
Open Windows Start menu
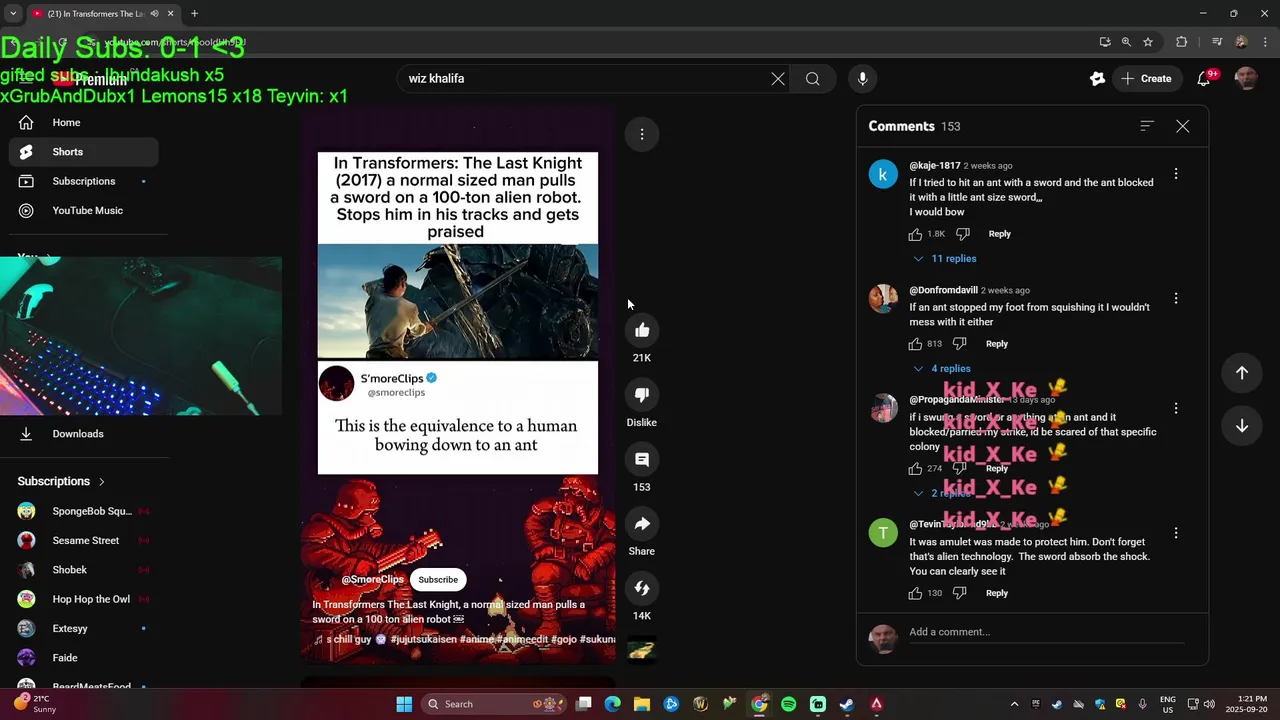click(404, 704)
